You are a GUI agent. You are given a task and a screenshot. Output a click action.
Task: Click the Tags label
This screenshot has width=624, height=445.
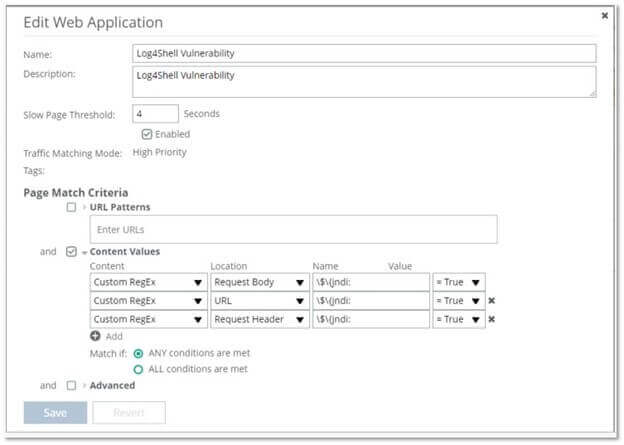click(34, 171)
